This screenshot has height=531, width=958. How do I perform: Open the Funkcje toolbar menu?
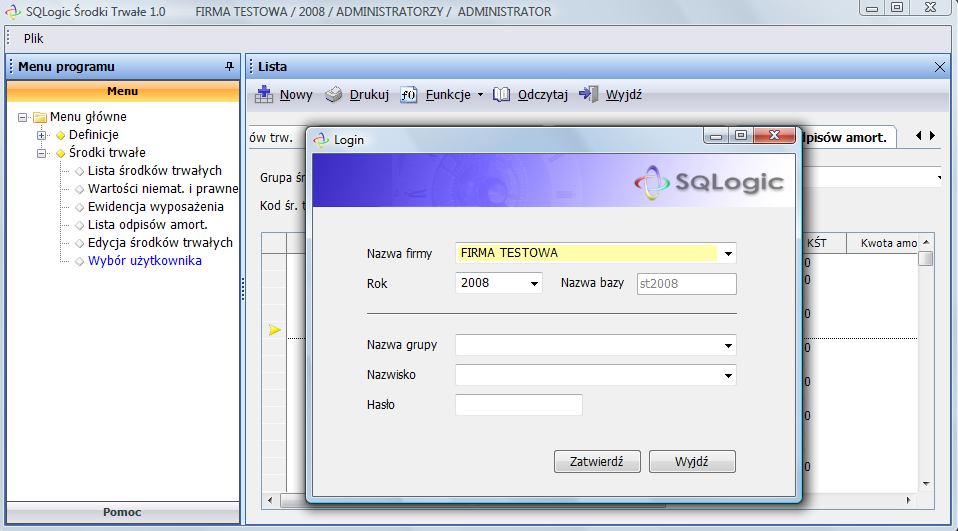tap(447, 95)
